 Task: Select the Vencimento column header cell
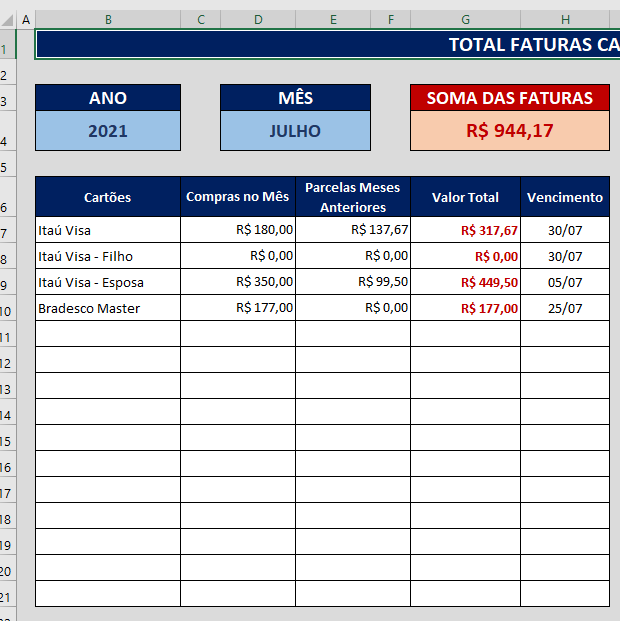pos(565,197)
